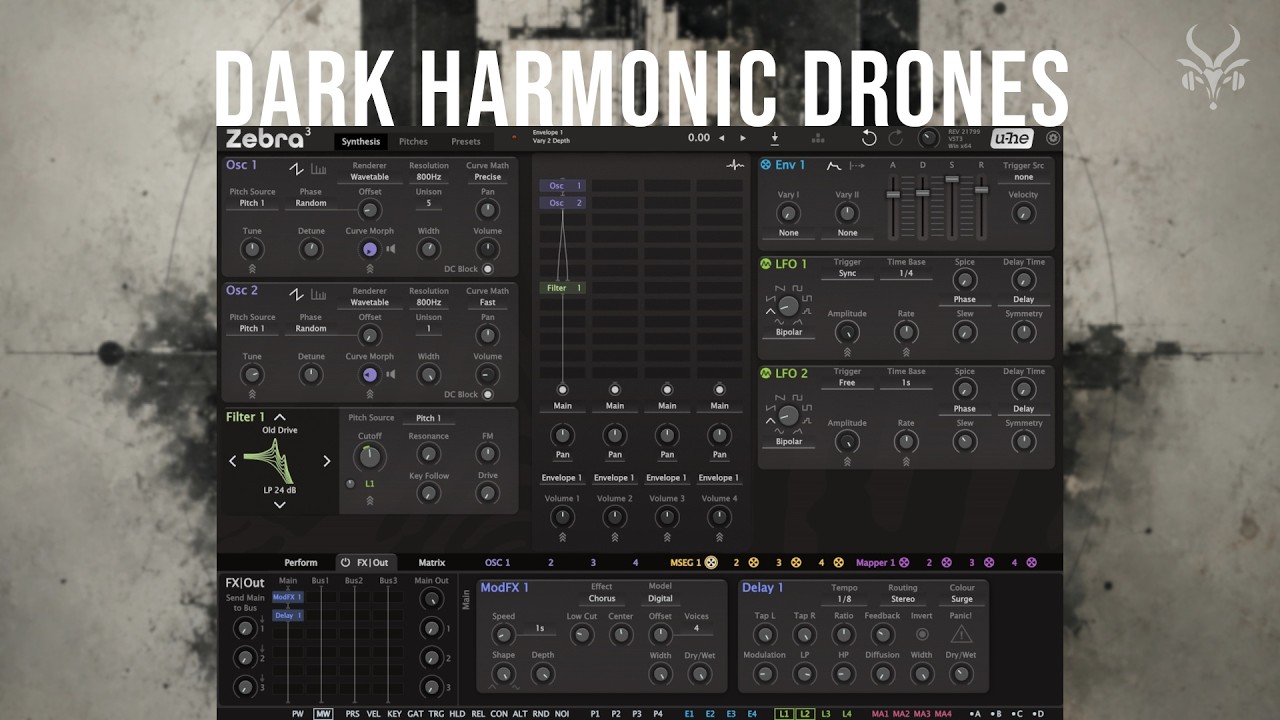
Task: Click the Osc 1 waveform shape icon
Action: point(296,168)
